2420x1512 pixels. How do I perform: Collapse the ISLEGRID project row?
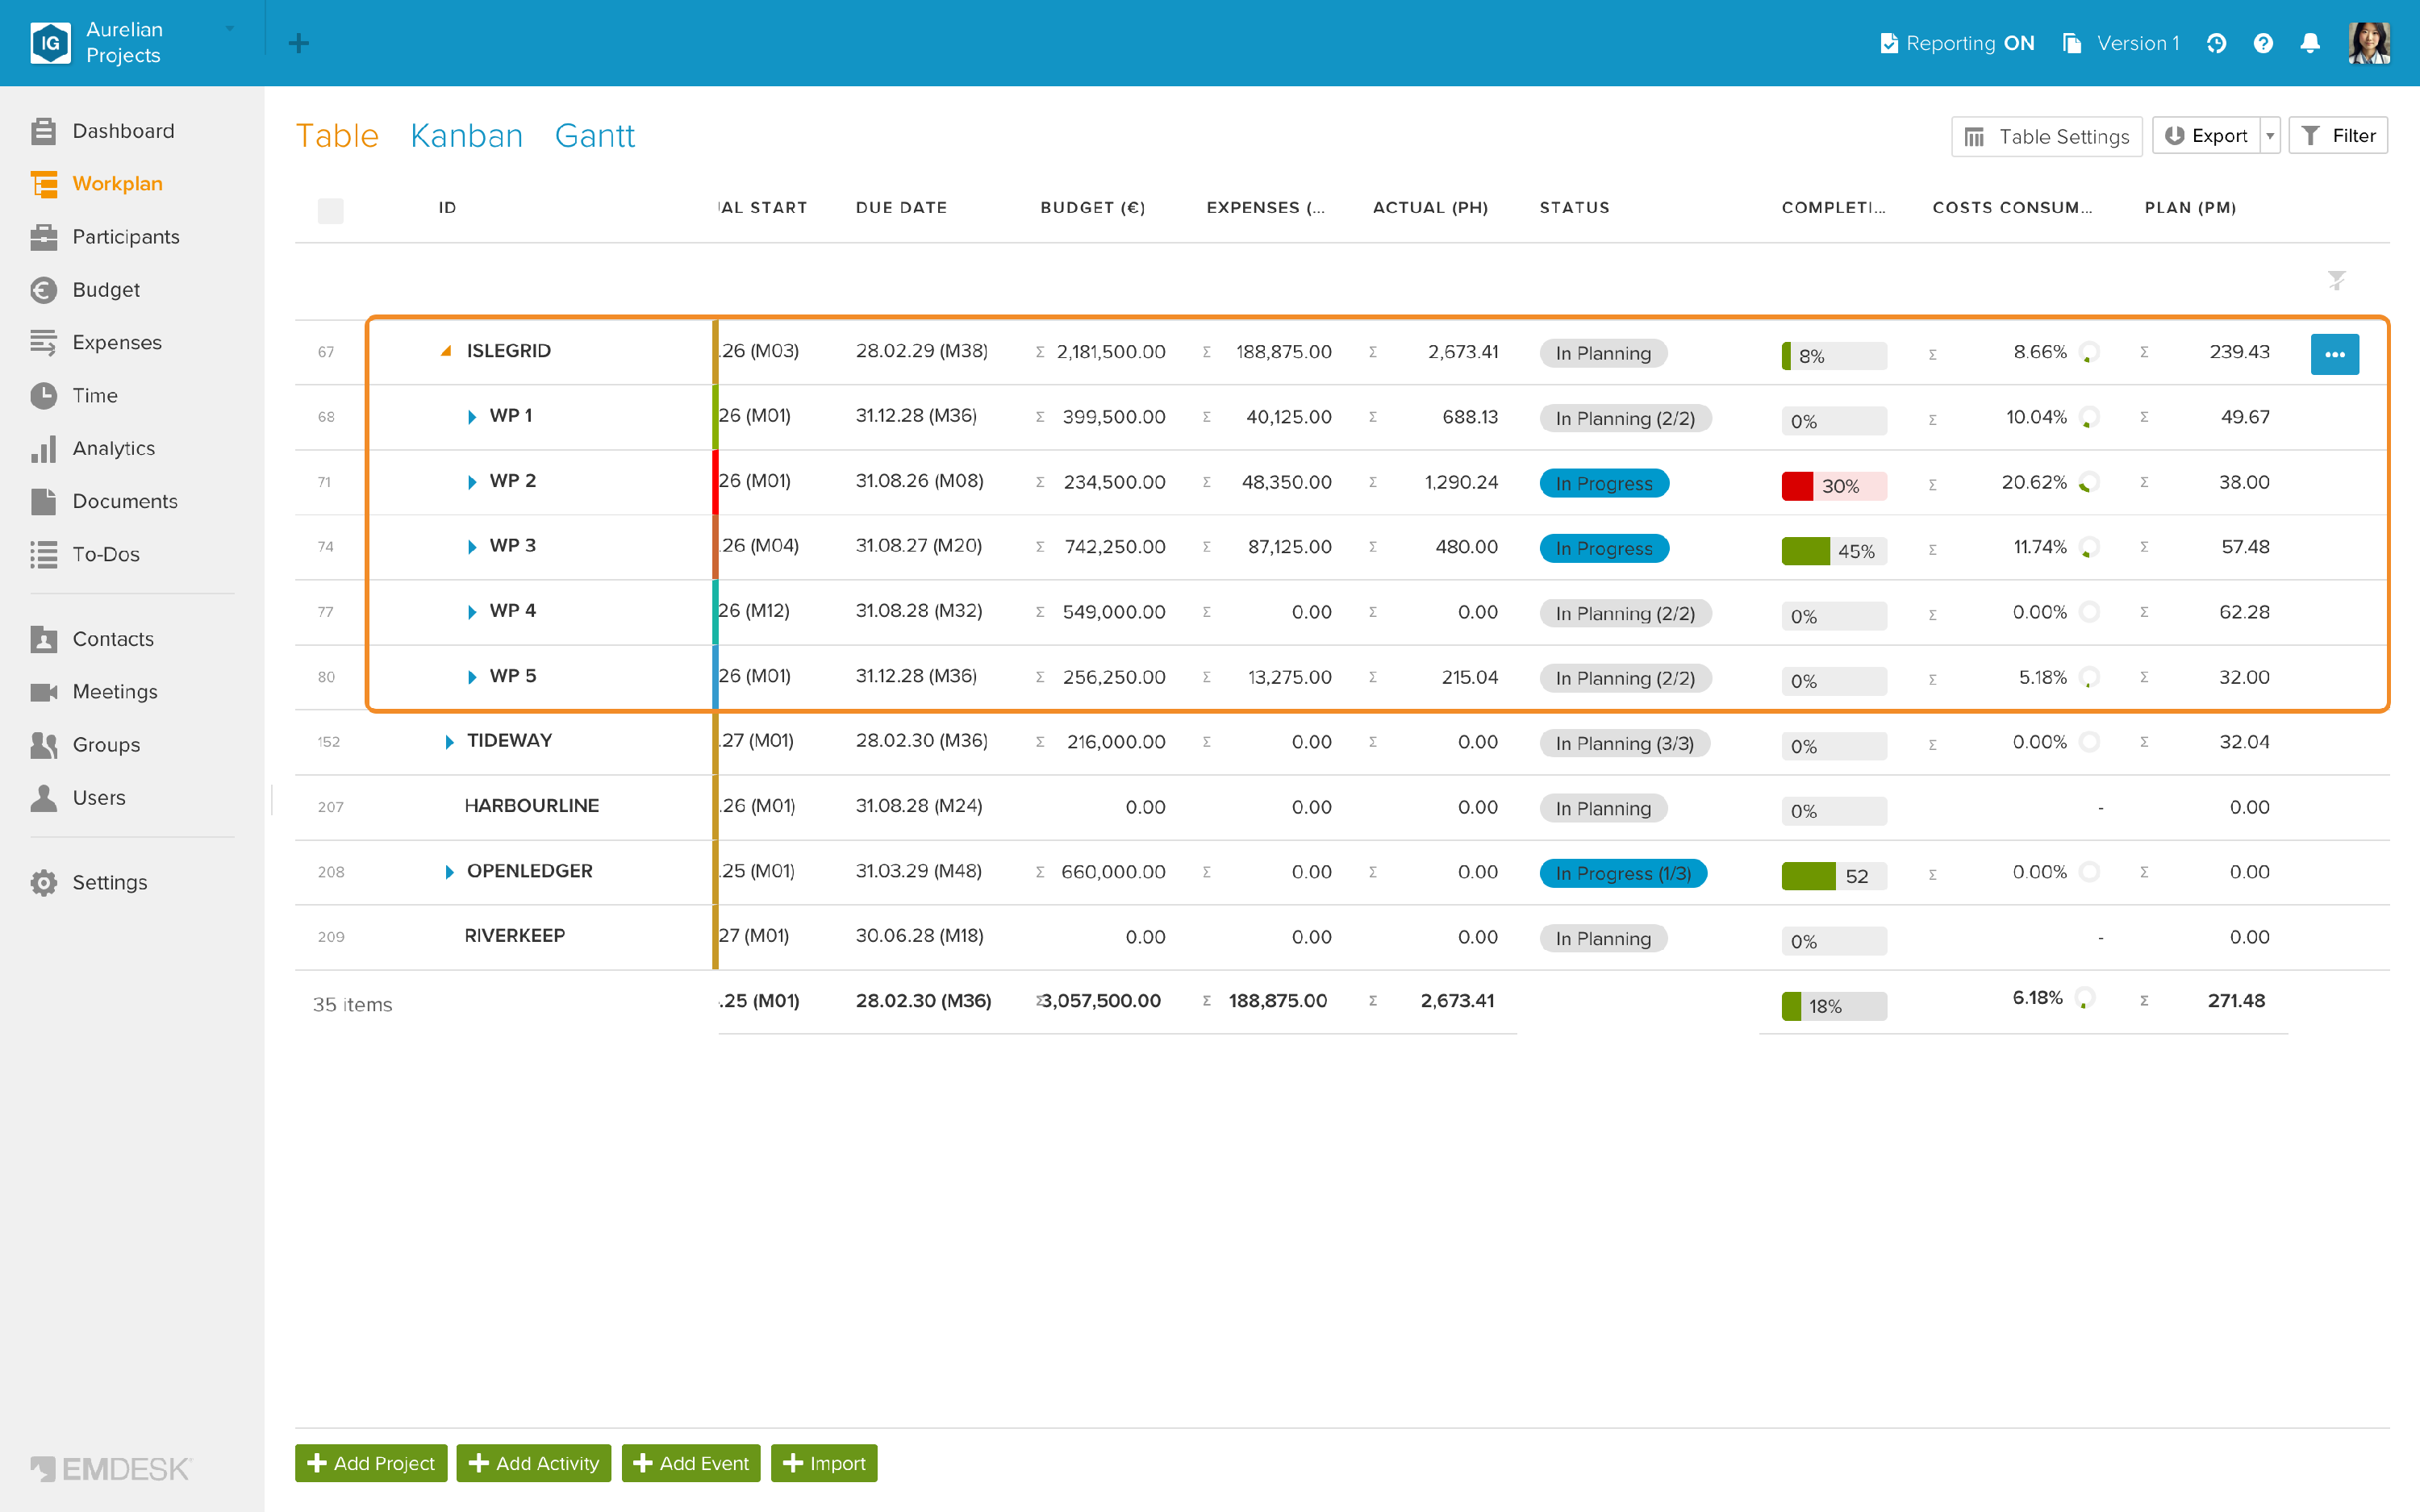coord(446,351)
